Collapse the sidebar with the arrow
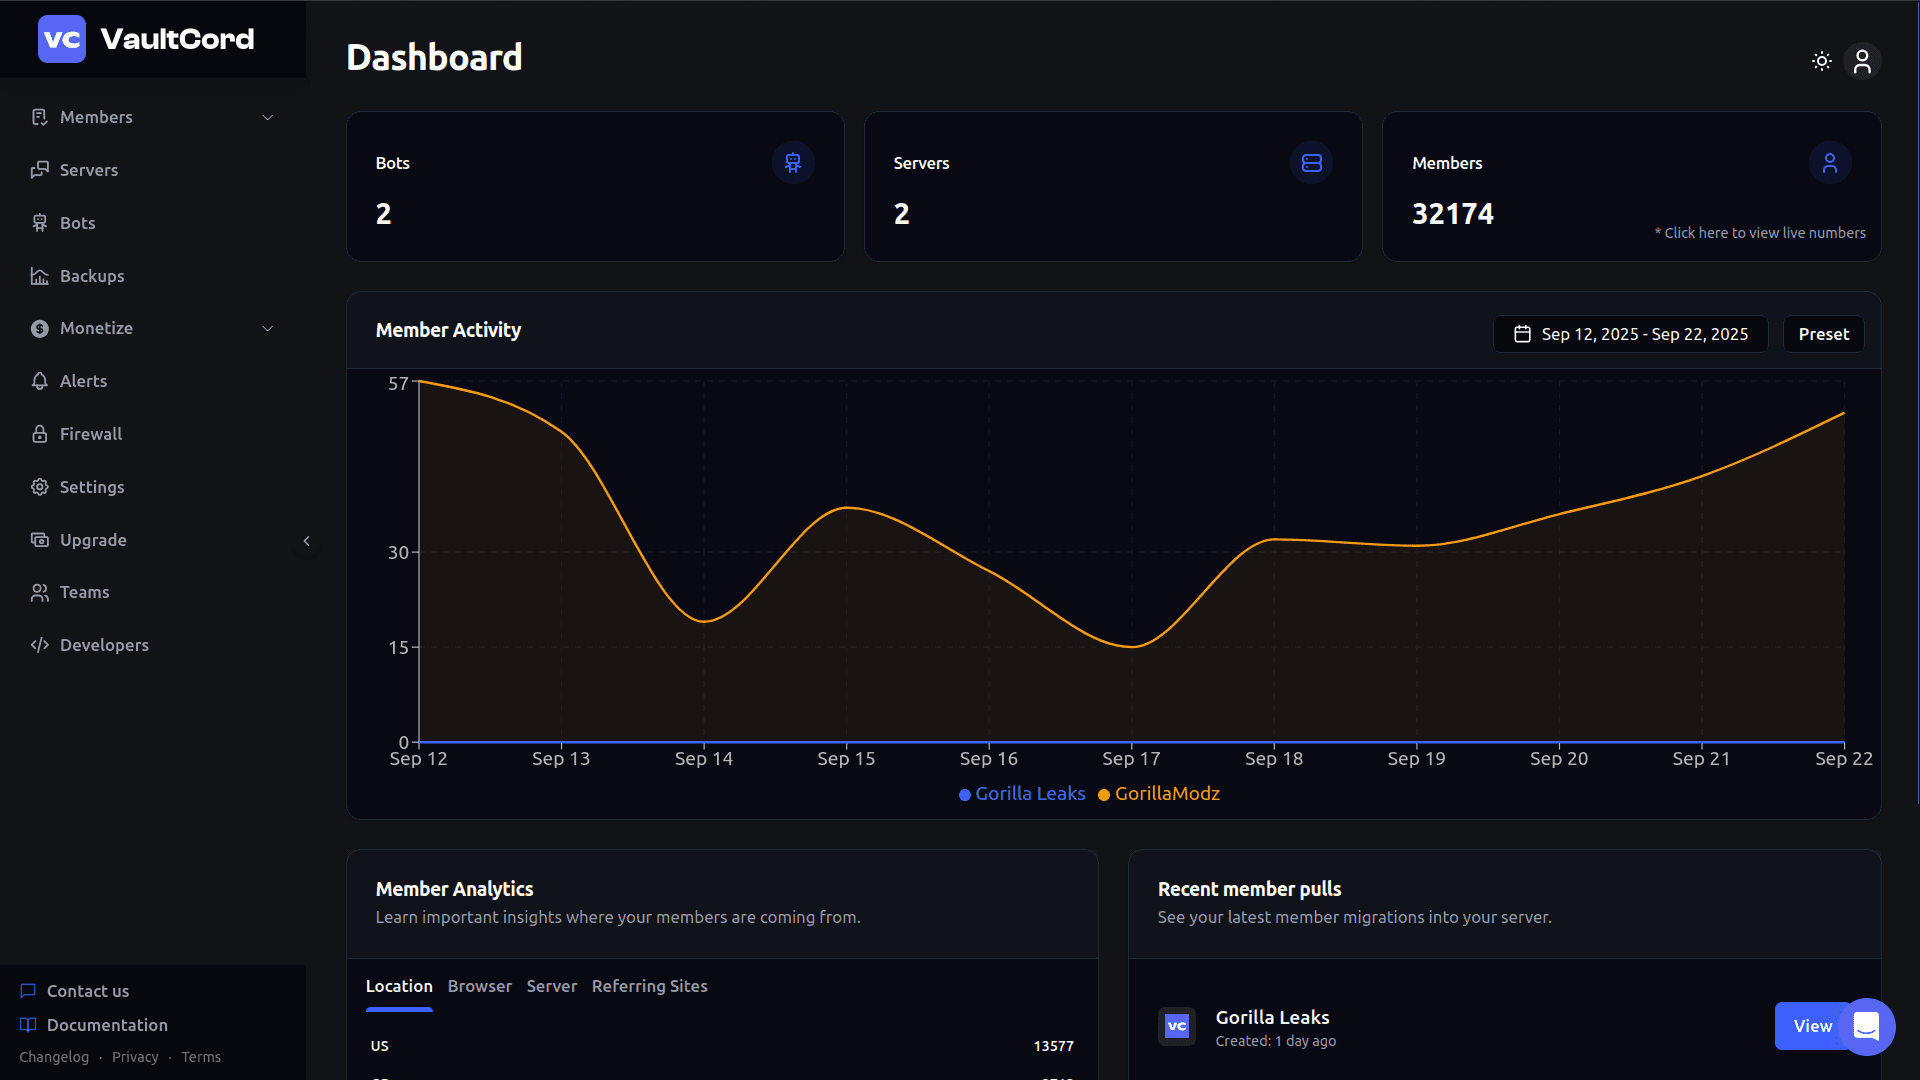This screenshot has width=1920, height=1080. pos(307,541)
